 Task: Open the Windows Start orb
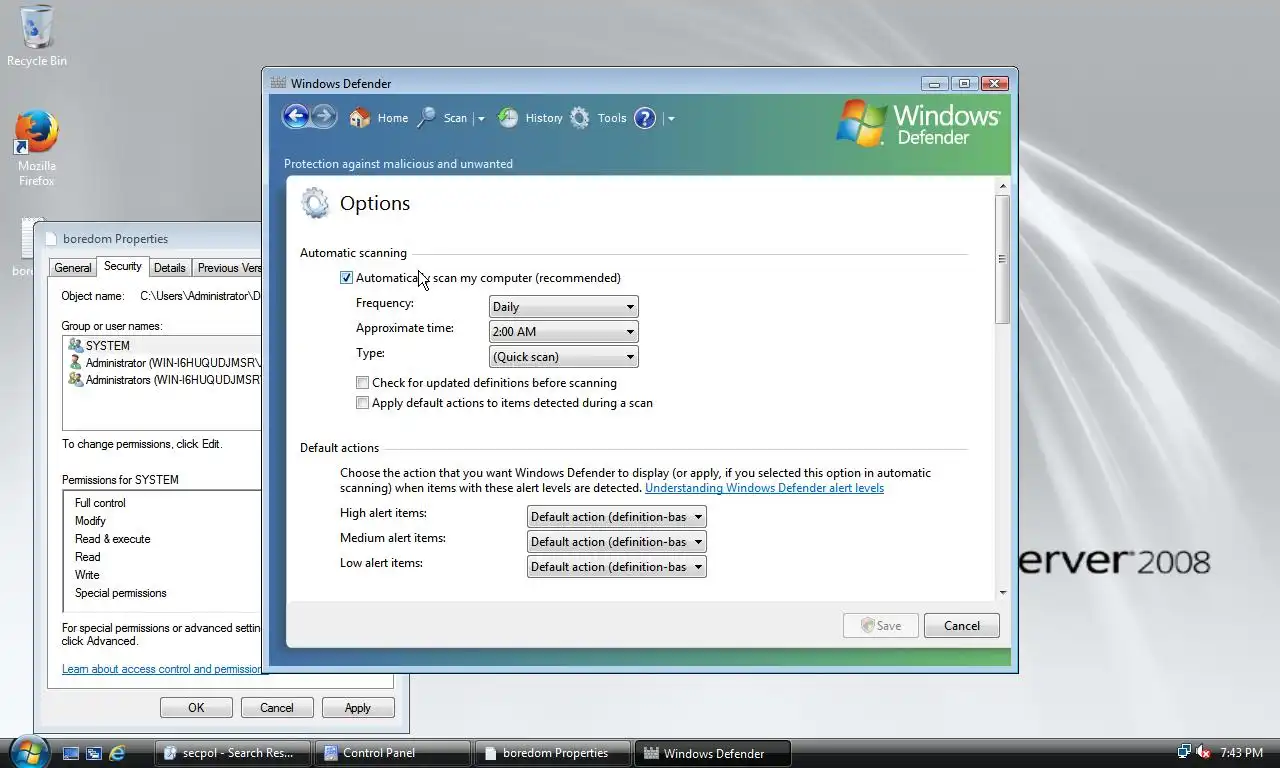pos(28,752)
